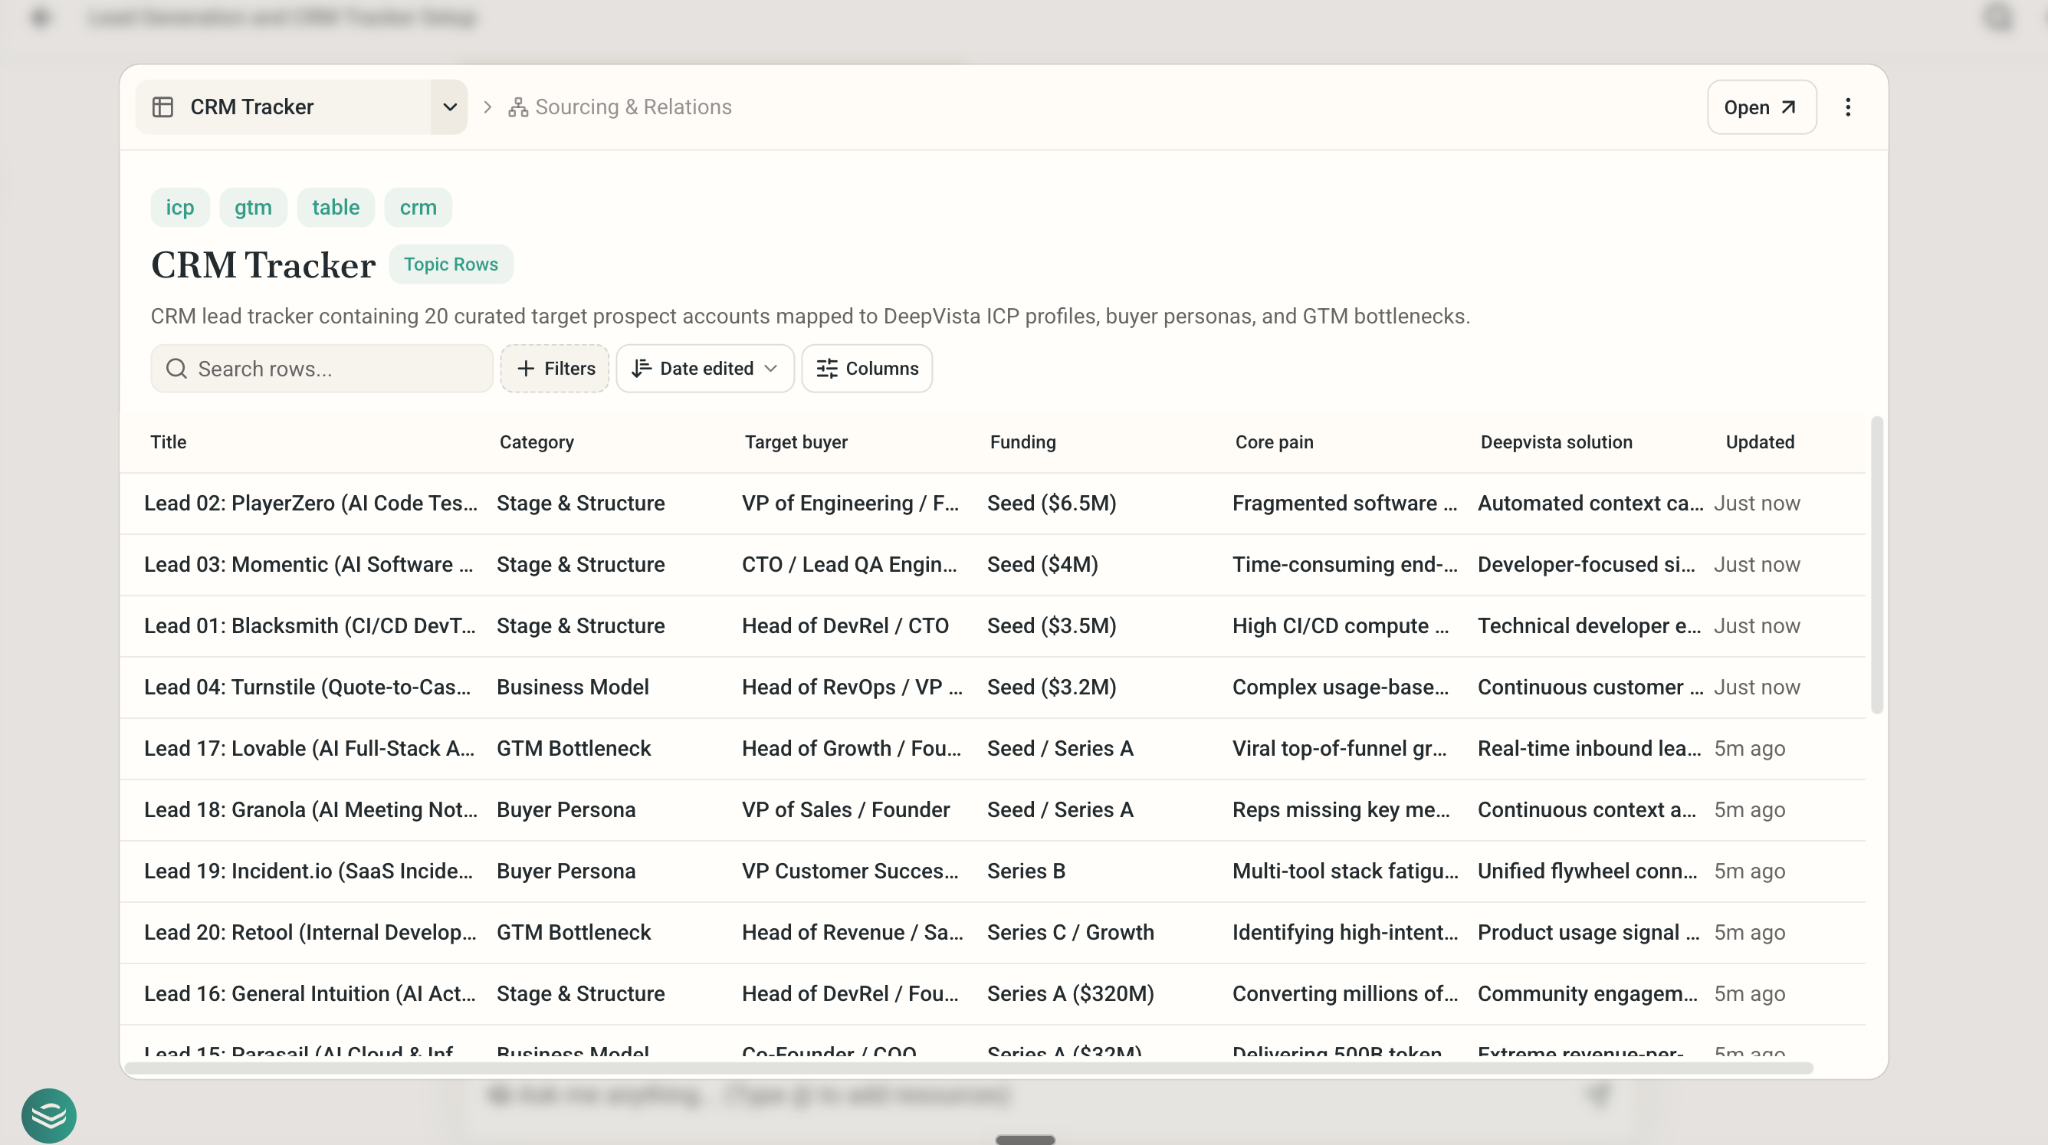The image size is (2048, 1145).
Task: Click the breadcrumb chevron separator arrow
Action: [x=487, y=107]
